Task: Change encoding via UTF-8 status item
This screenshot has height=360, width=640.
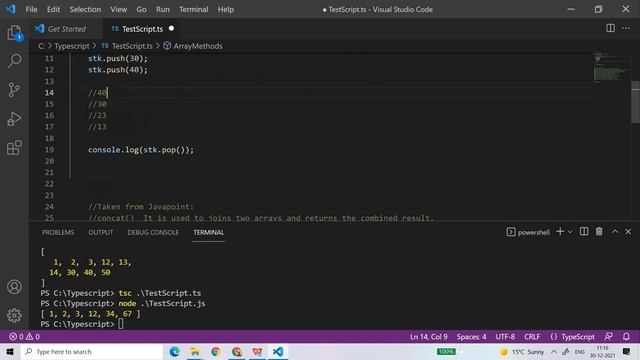Action: (x=505, y=337)
